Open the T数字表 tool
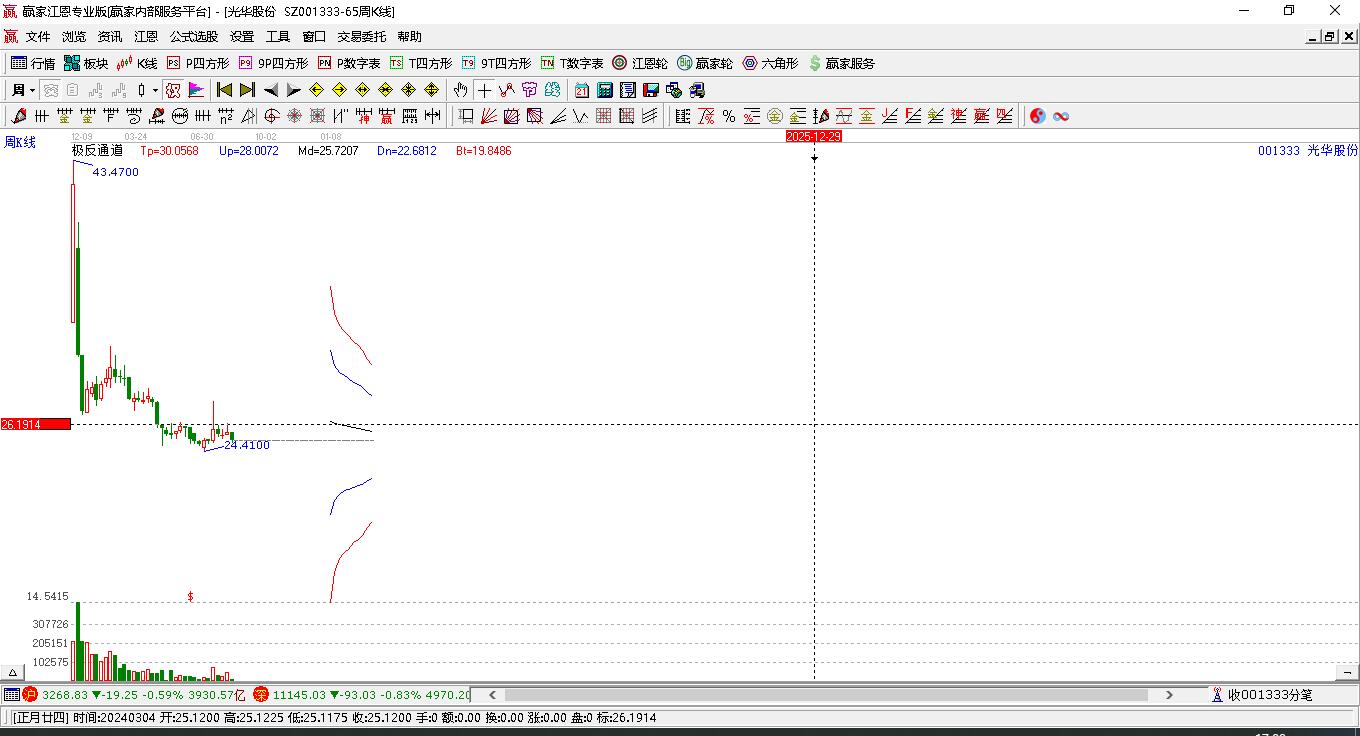Viewport: 1360px width, 736px height. click(572, 63)
